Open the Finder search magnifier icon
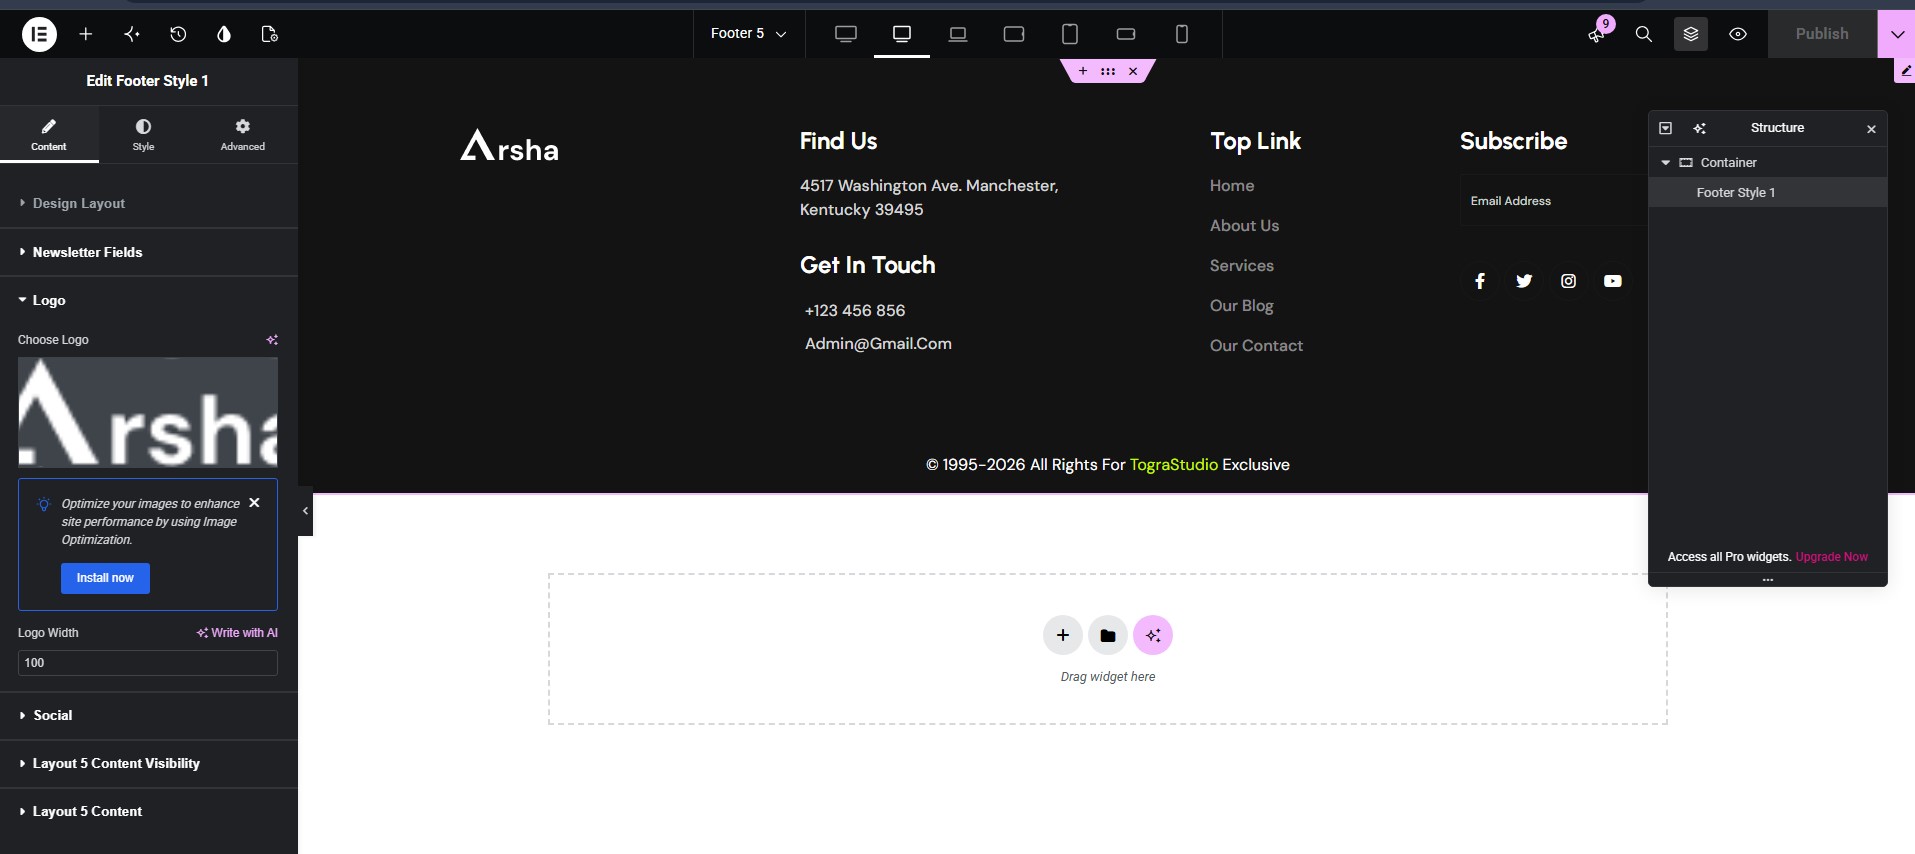The height and width of the screenshot is (854, 1915). [x=1643, y=34]
